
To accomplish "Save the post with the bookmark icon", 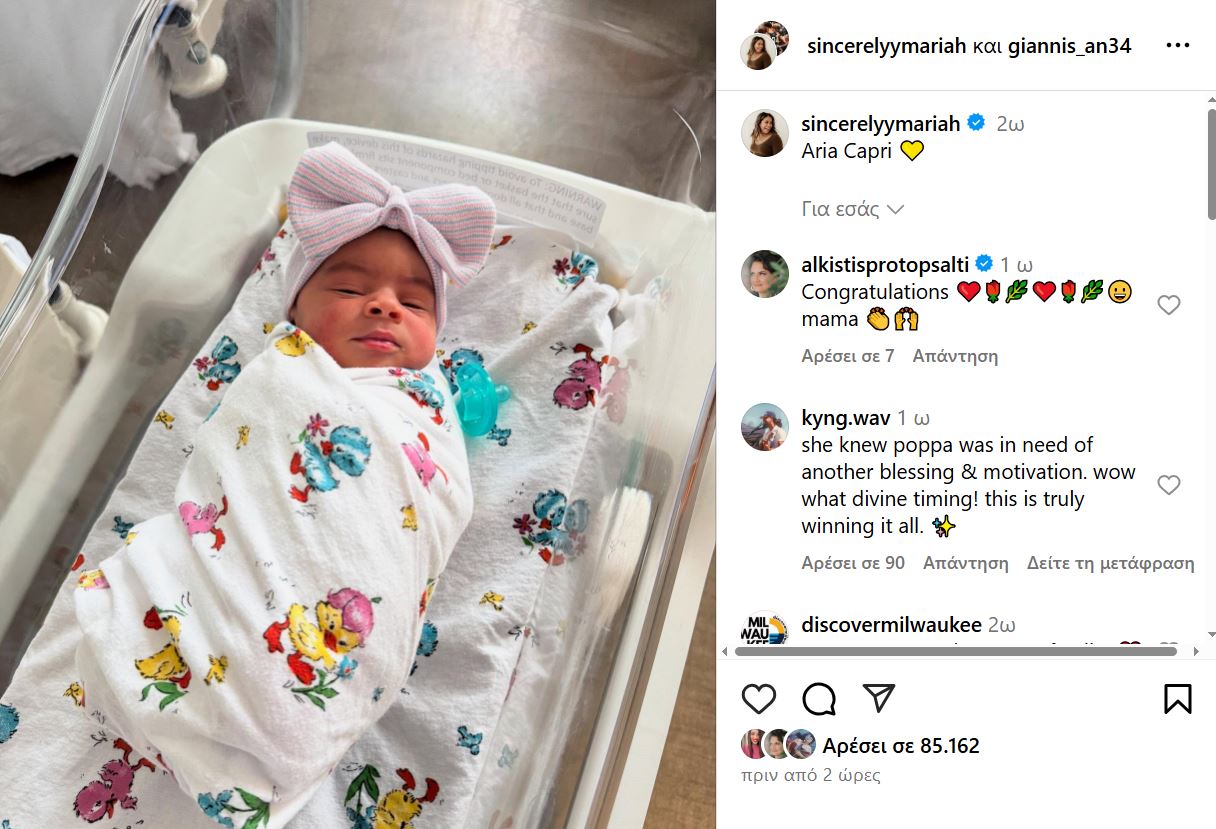I will pos(1178,698).
